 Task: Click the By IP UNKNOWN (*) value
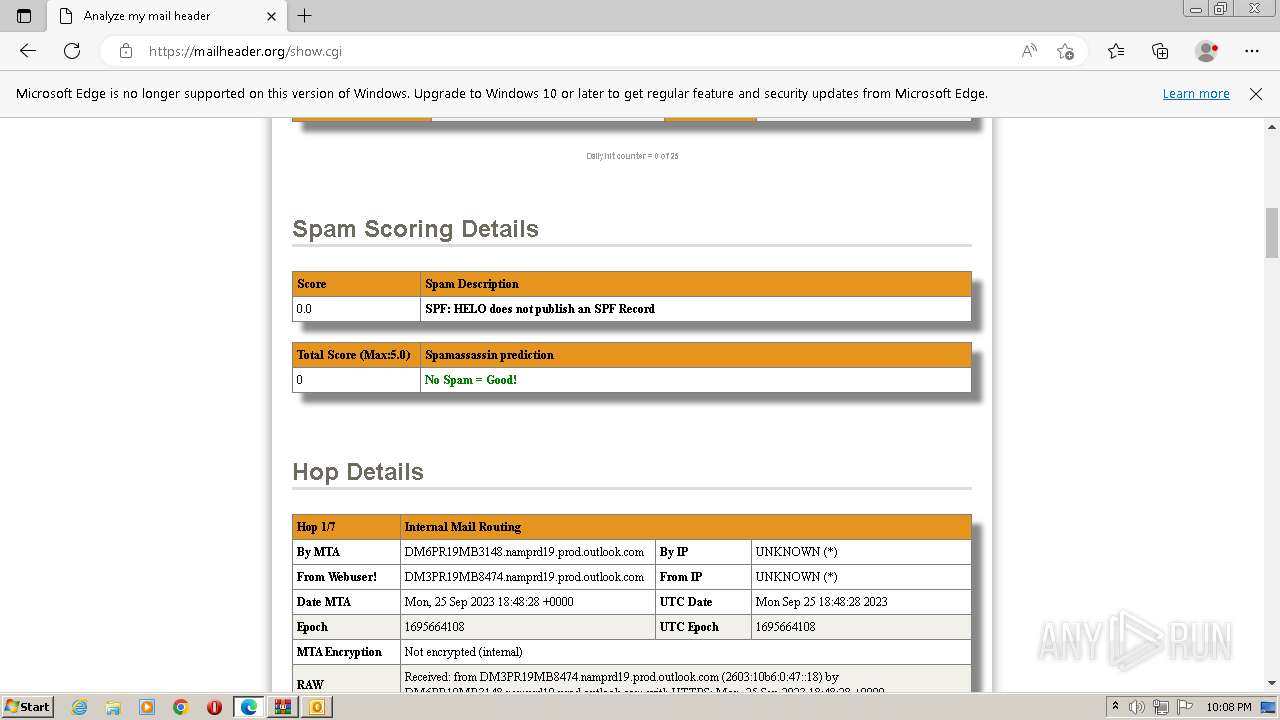(x=797, y=552)
